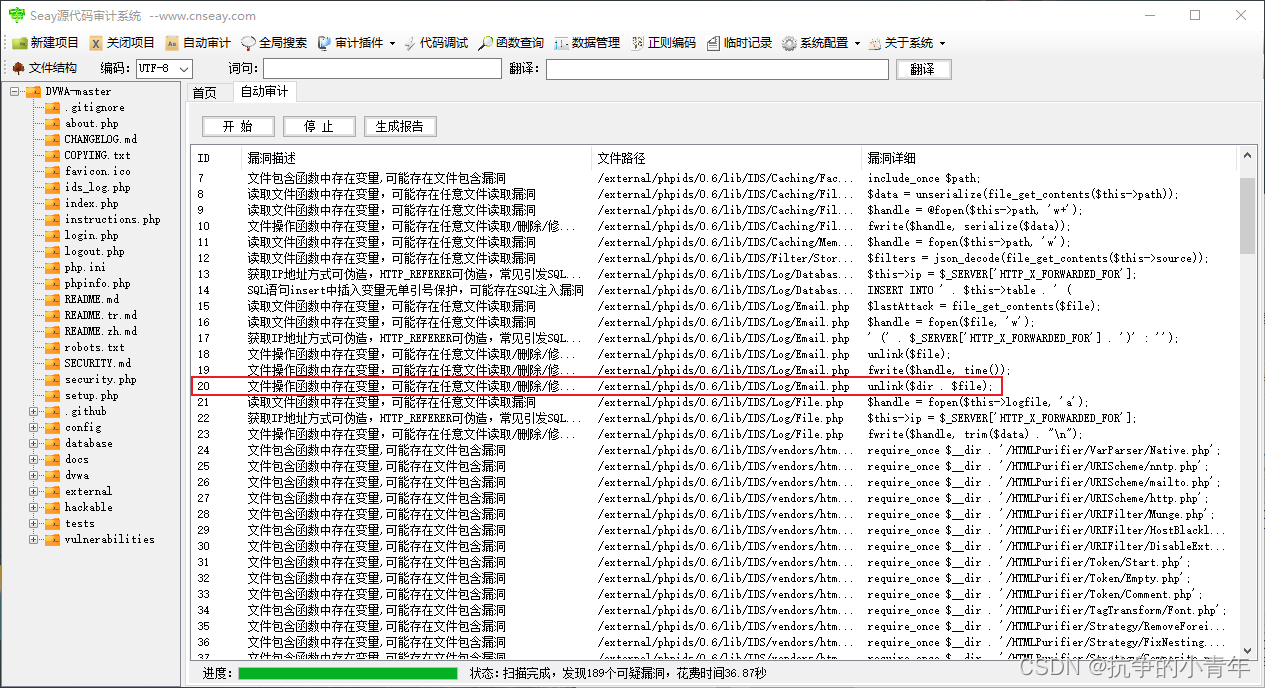Click the folder icon of vulnerabilities

(52, 539)
